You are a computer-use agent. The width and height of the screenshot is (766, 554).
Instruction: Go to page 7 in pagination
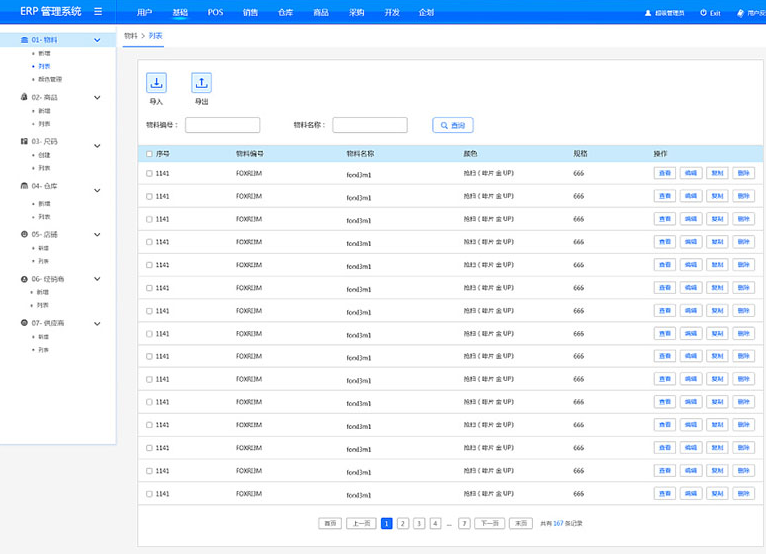464,523
